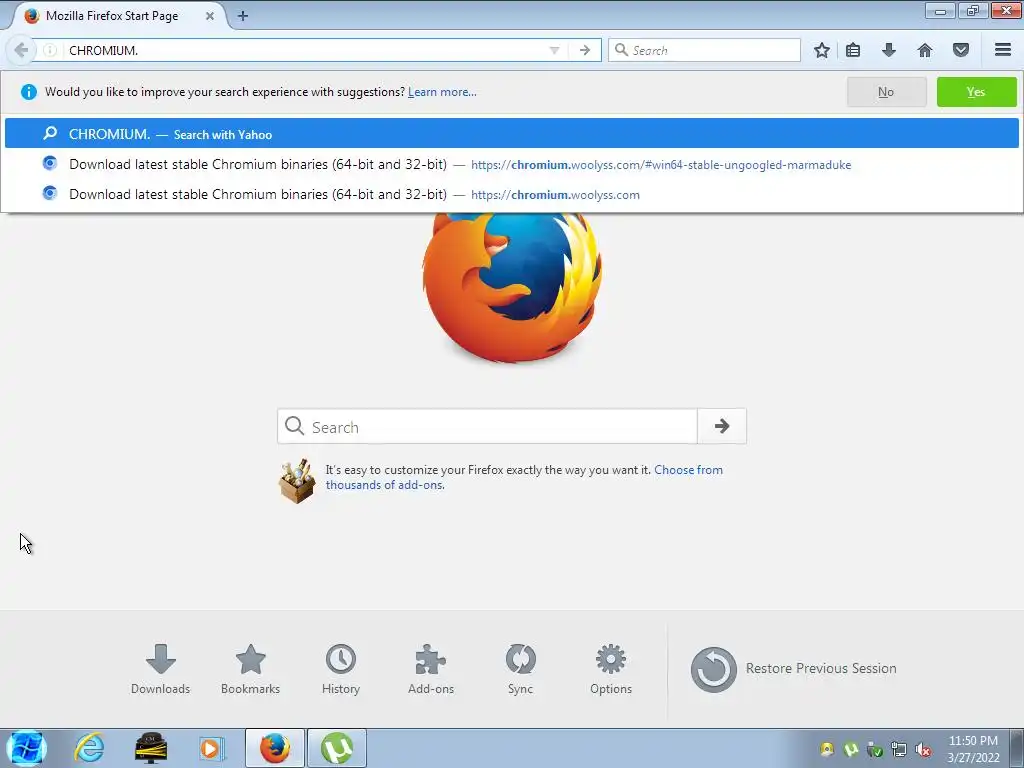Click Firefox taskbar button
Viewport: 1024px width, 768px height.
275,748
